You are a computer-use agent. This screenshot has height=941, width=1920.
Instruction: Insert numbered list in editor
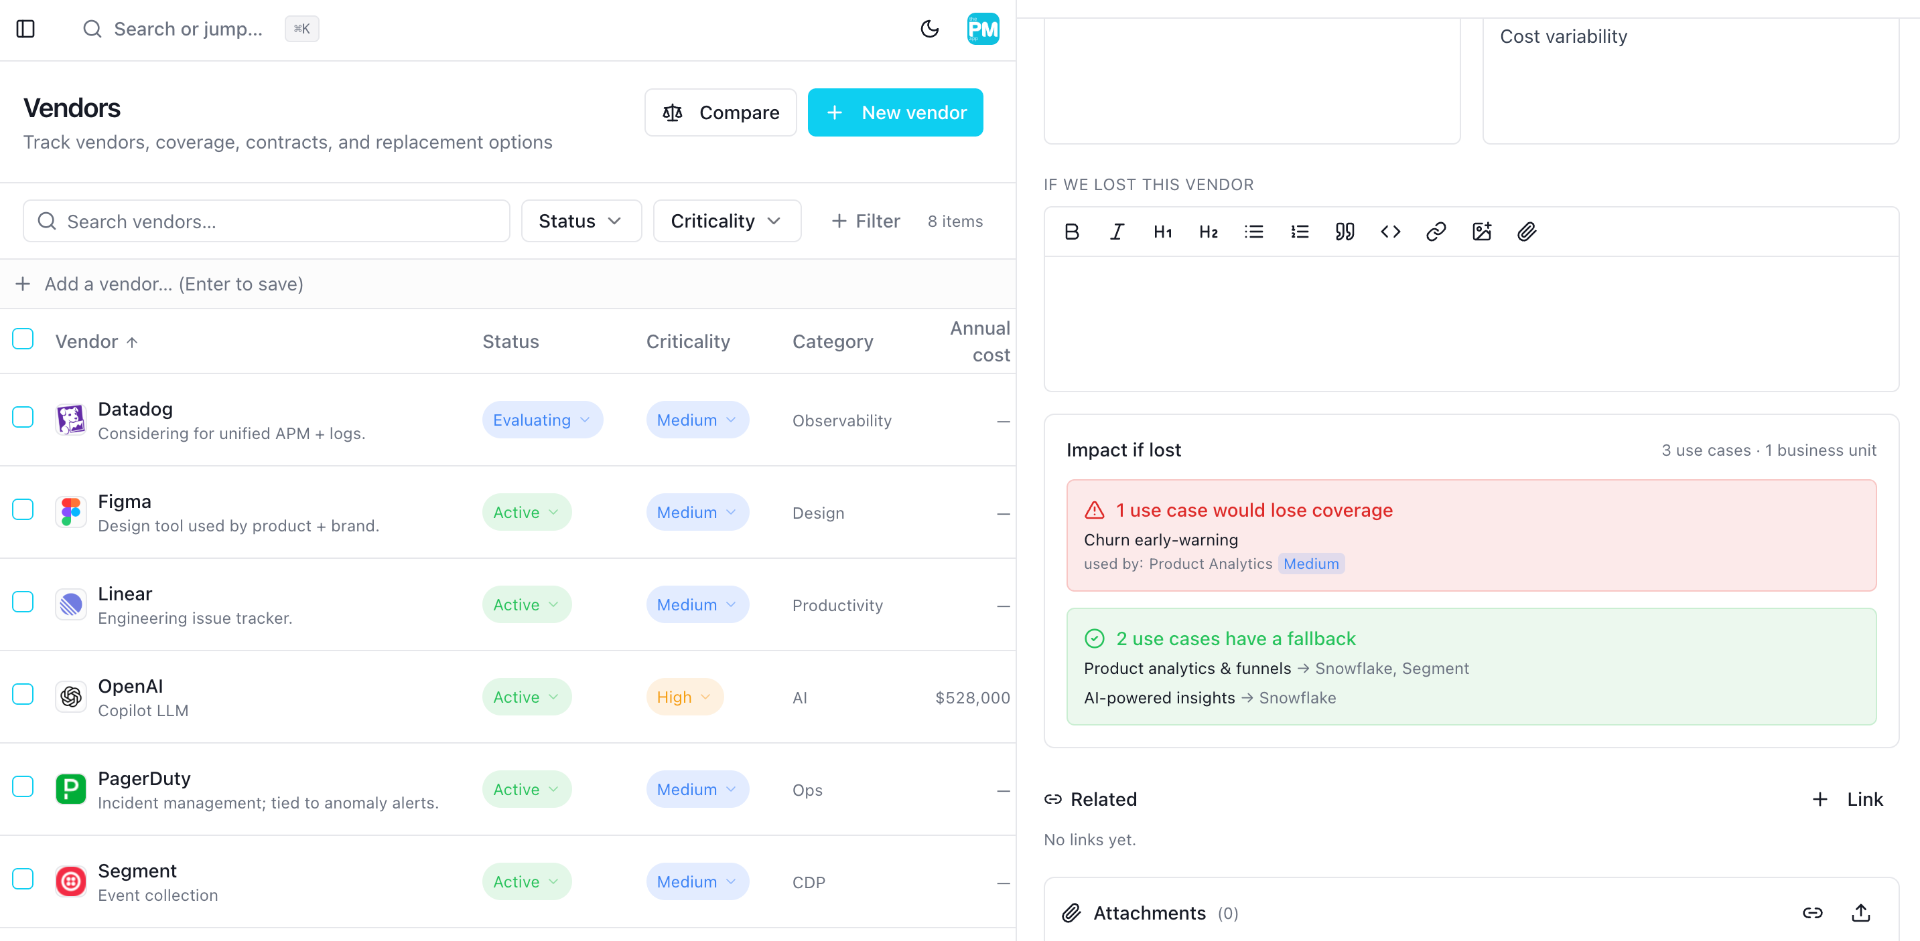pos(1299,232)
